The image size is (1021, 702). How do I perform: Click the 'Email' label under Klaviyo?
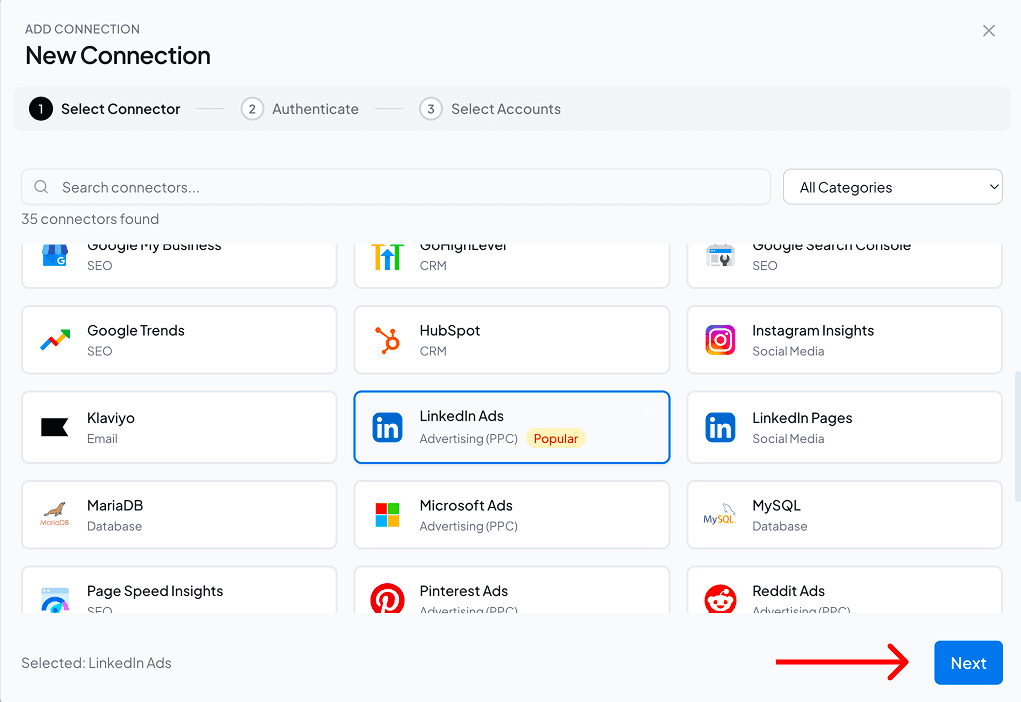[x=102, y=438]
